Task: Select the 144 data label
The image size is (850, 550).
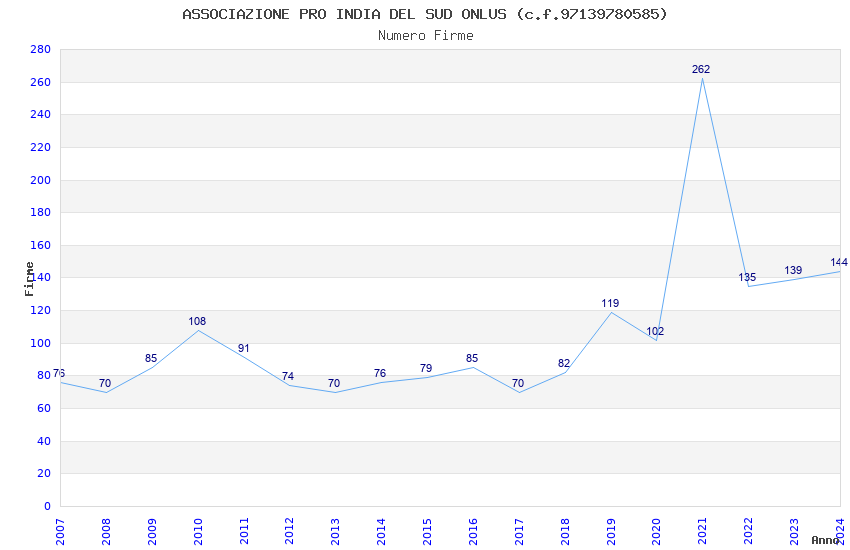Action: 839,263
